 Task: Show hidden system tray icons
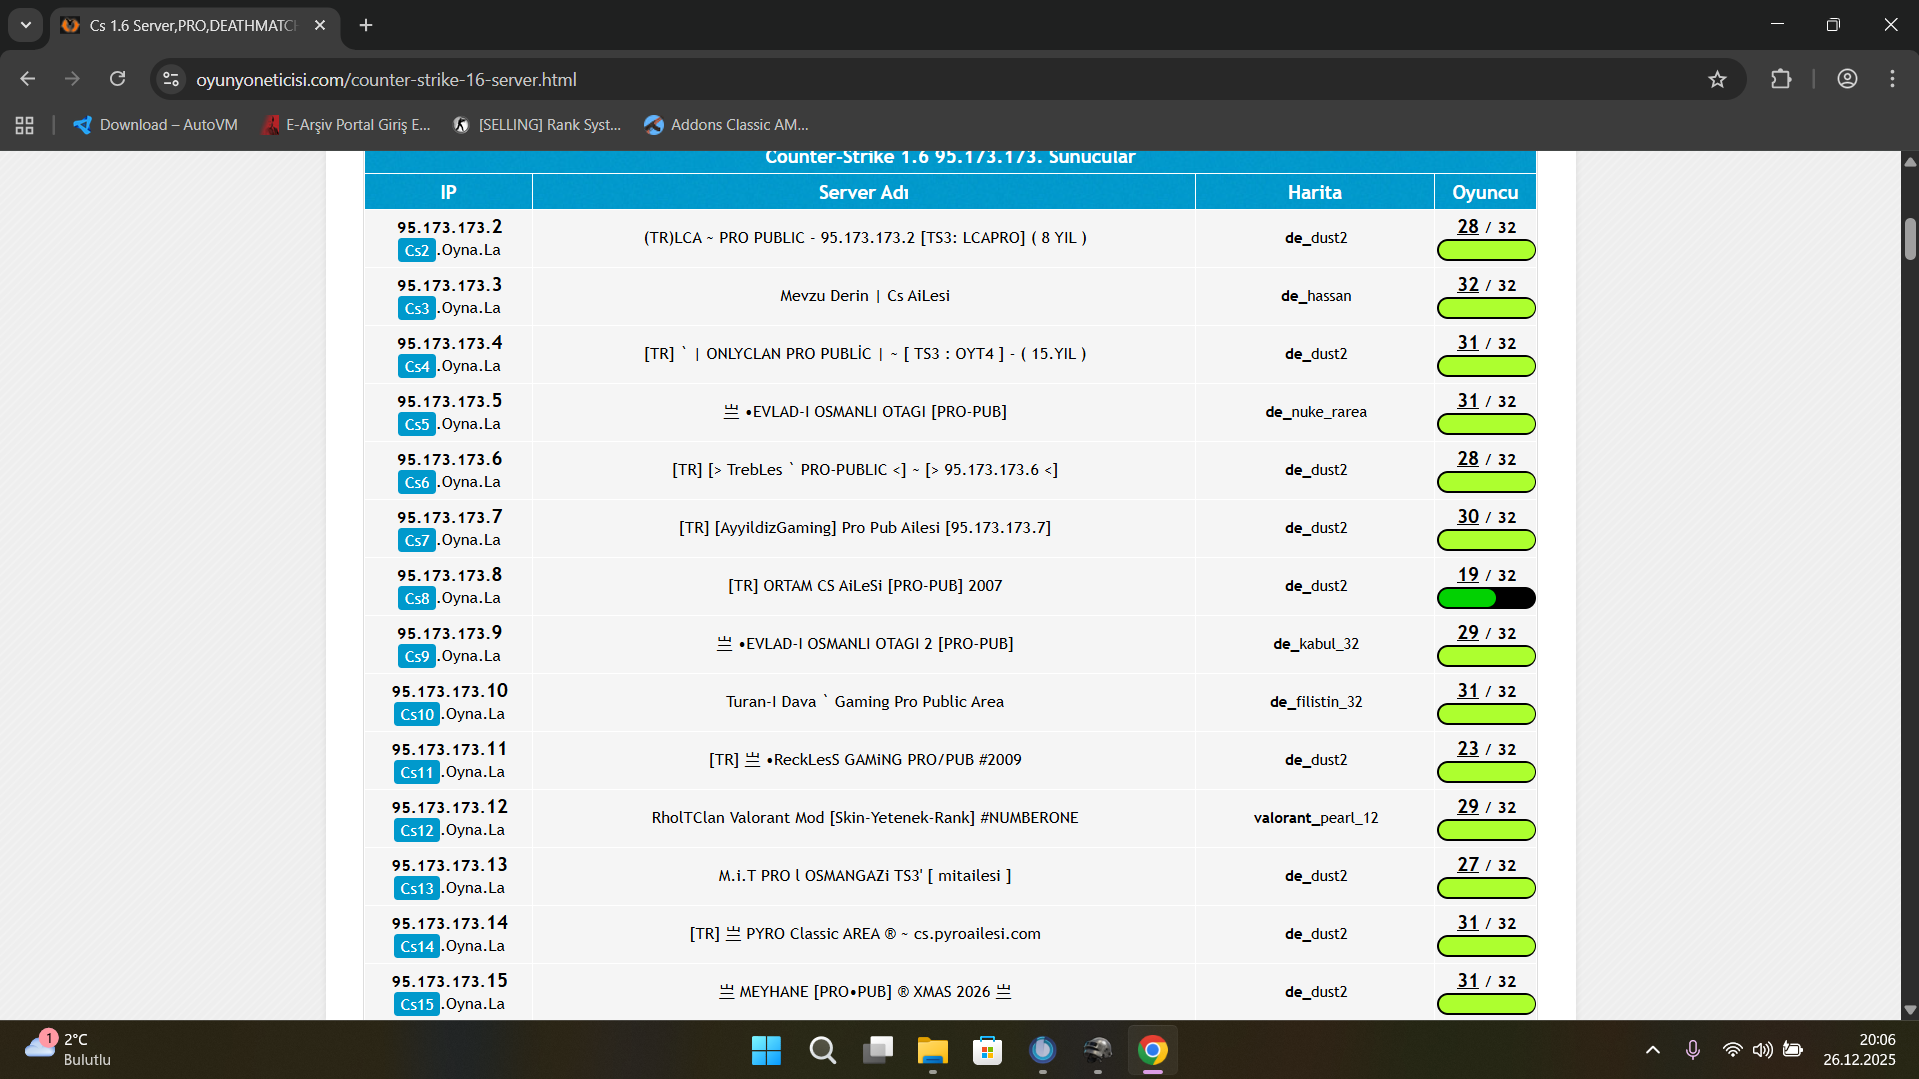(x=1652, y=1050)
